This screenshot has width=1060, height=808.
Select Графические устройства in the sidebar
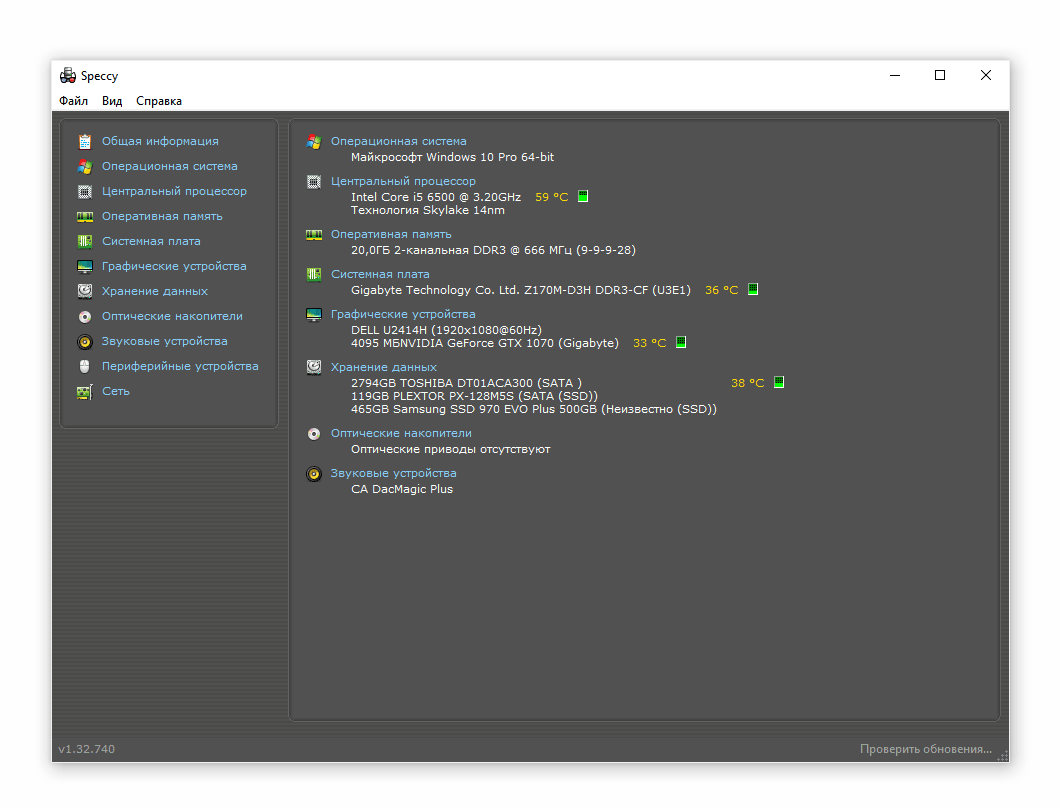[174, 266]
